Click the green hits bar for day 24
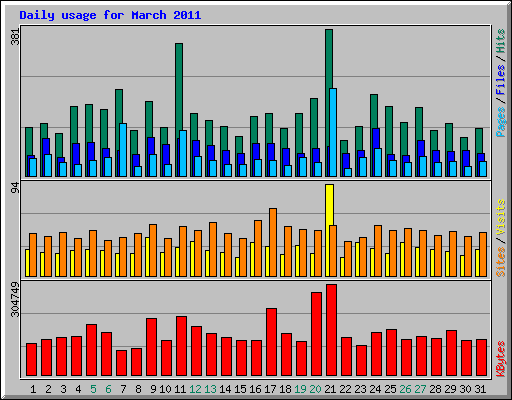This screenshot has height=400, width=512. [x=374, y=112]
